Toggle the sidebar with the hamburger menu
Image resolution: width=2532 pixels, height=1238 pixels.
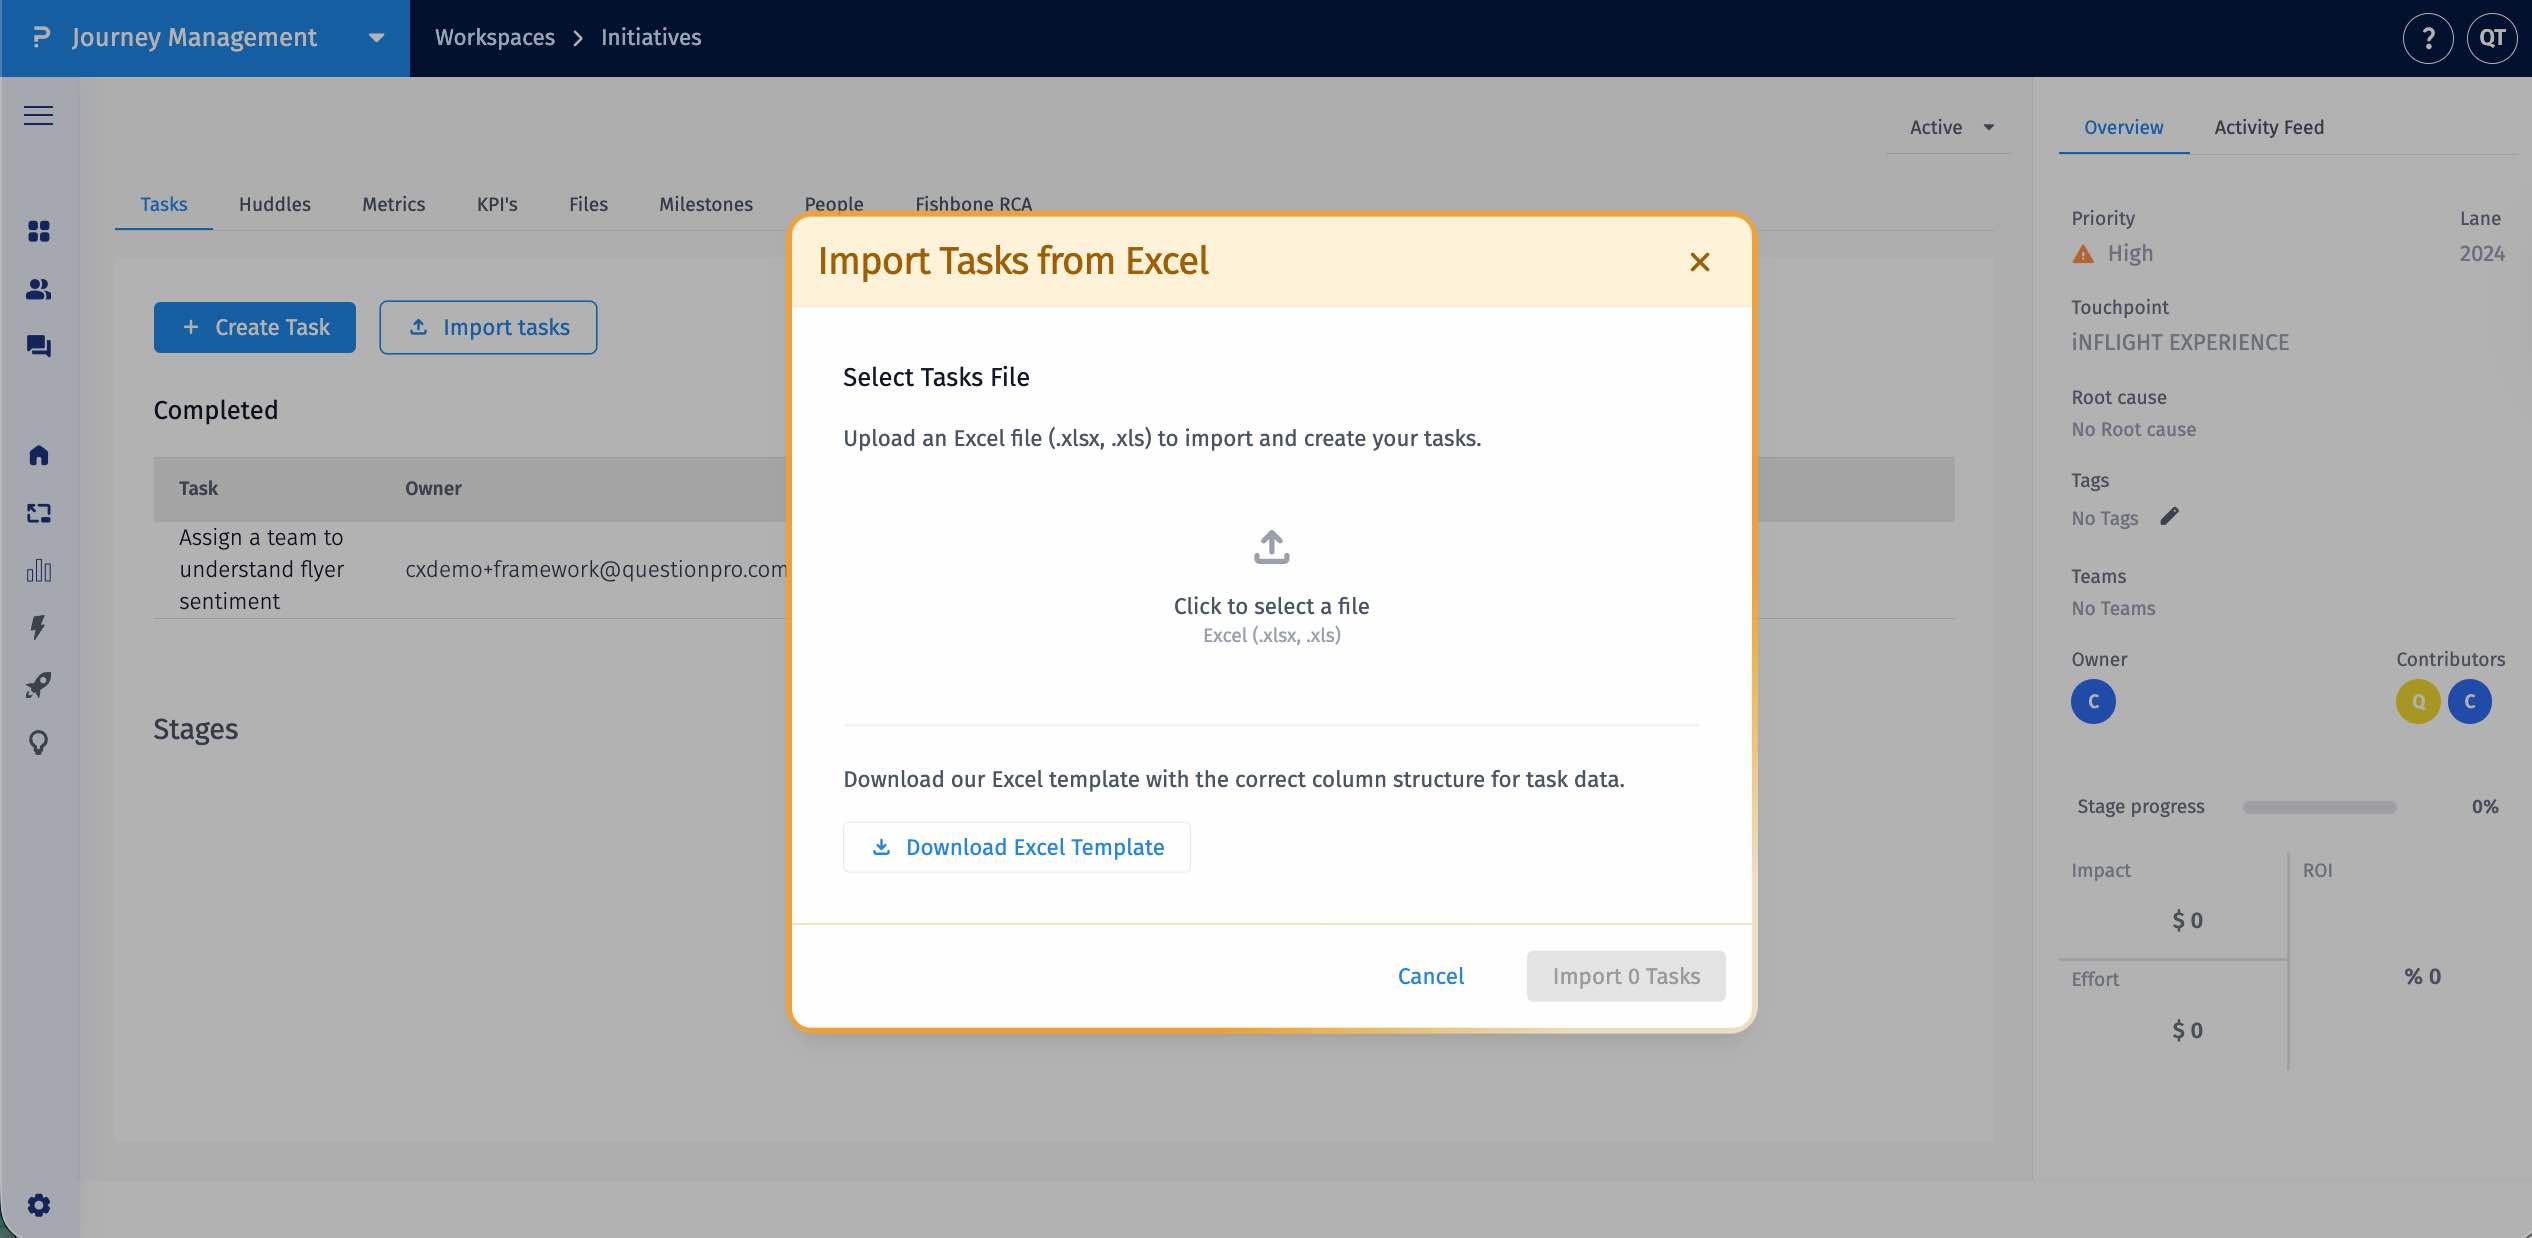coord(39,115)
